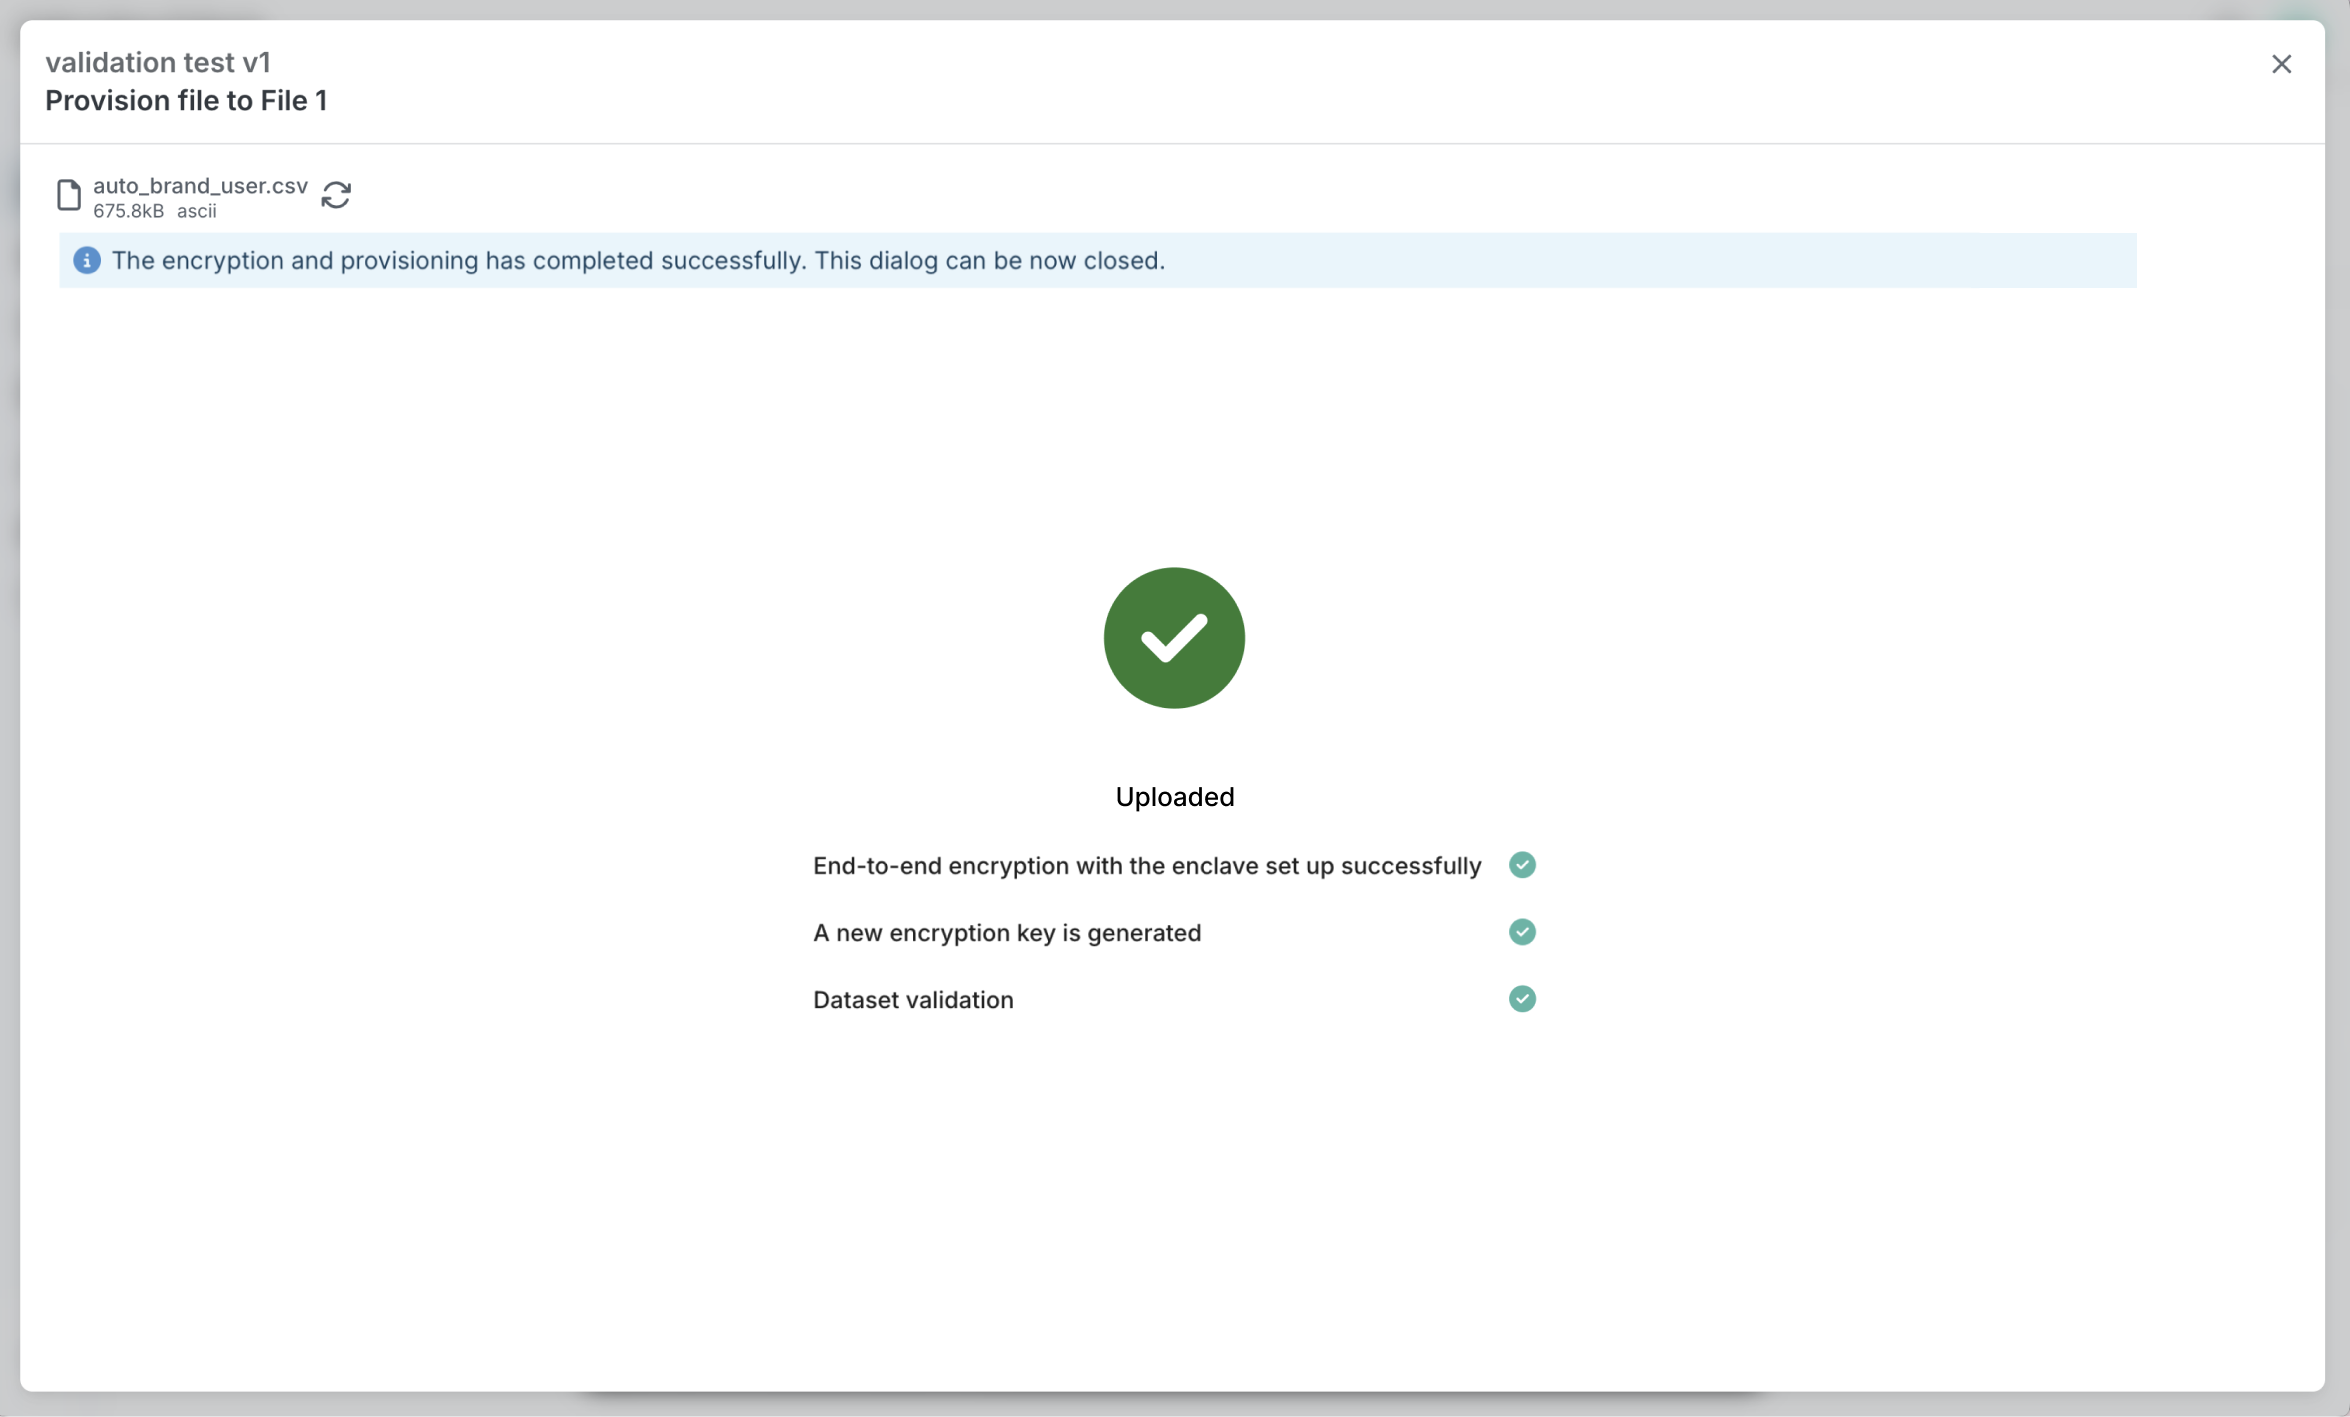Click the file document icon

(x=69, y=195)
